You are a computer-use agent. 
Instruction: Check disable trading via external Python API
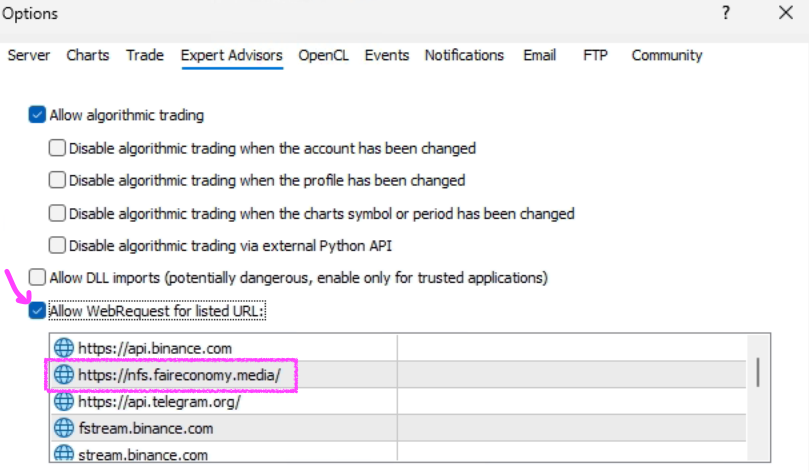click(57, 245)
